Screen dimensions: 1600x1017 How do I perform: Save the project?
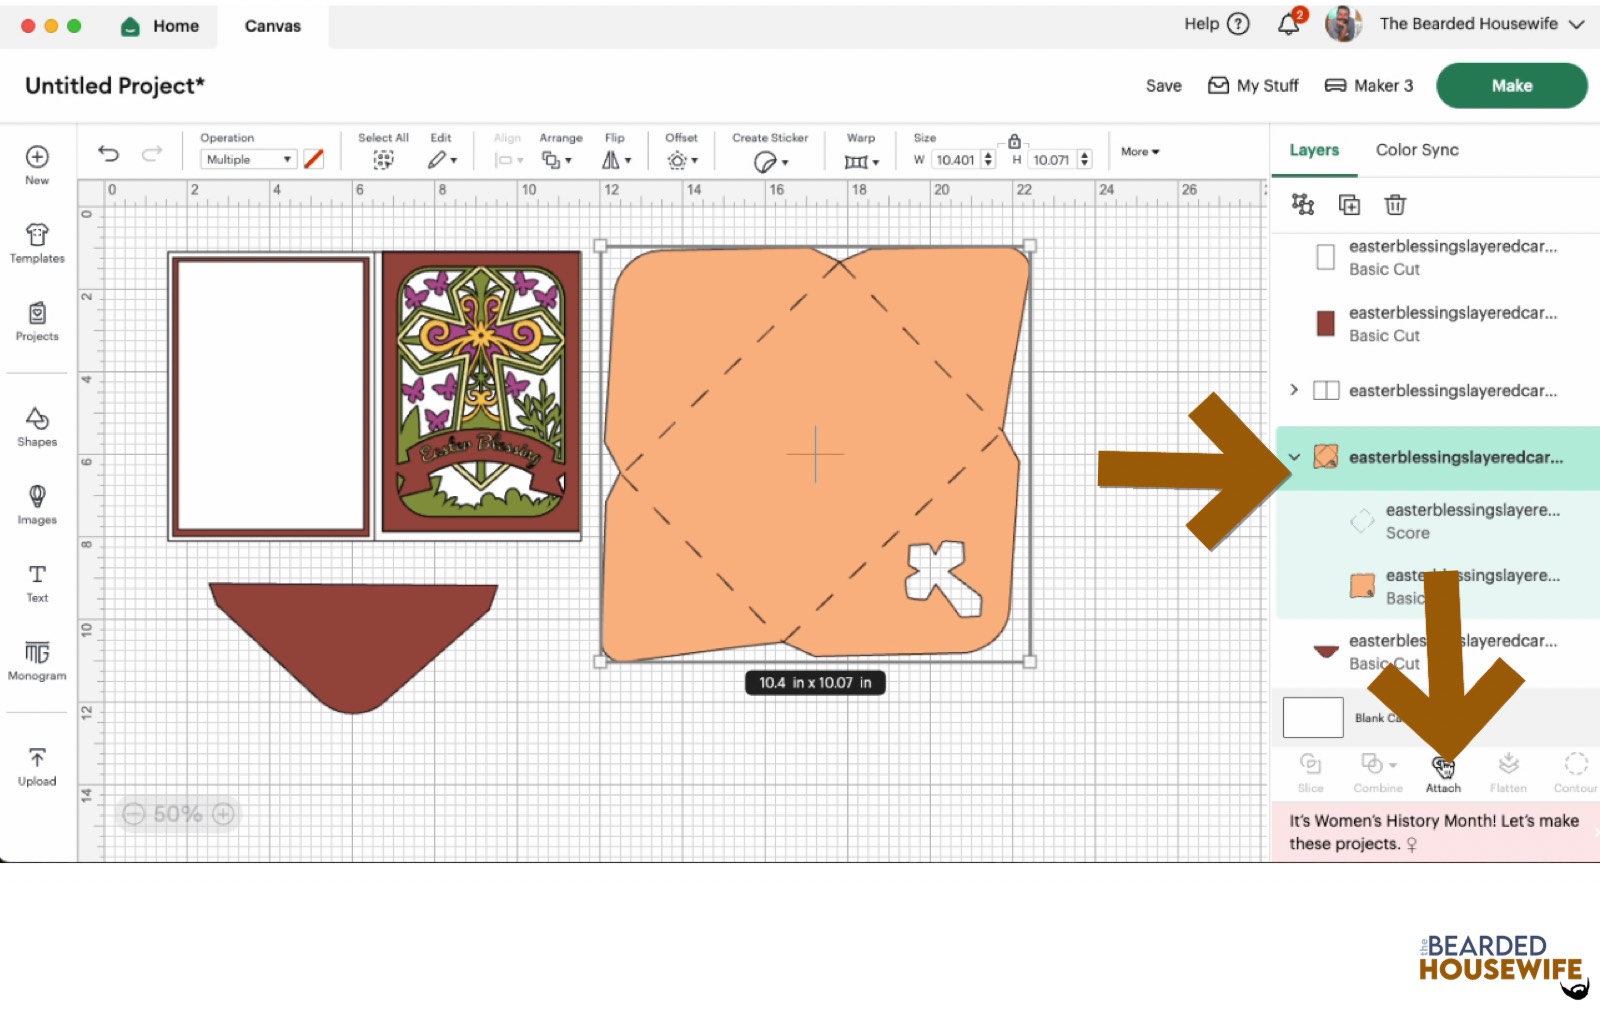click(1163, 86)
